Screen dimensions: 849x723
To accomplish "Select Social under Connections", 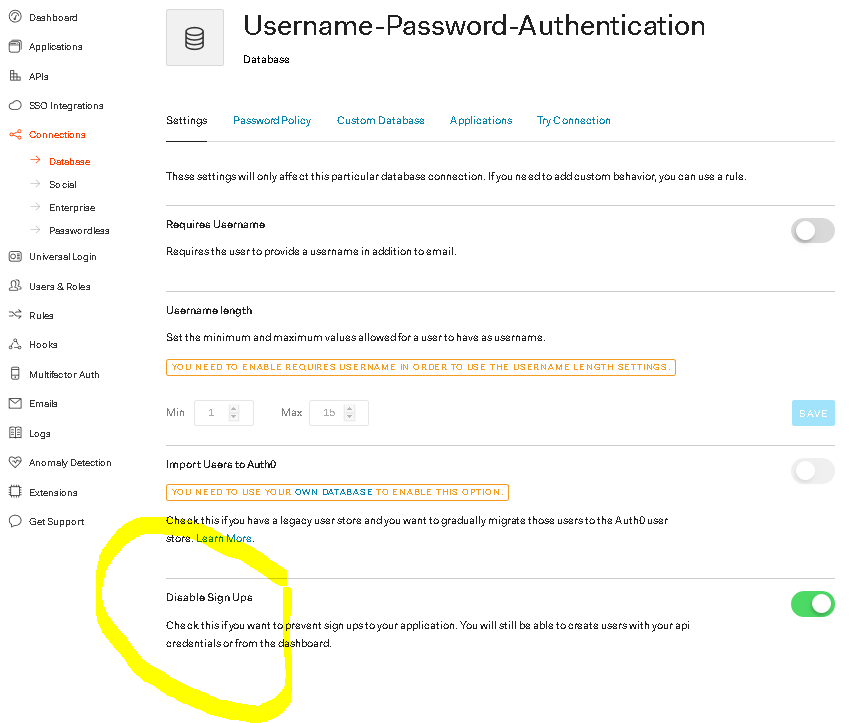I will pyautogui.click(x=63, y=185).
